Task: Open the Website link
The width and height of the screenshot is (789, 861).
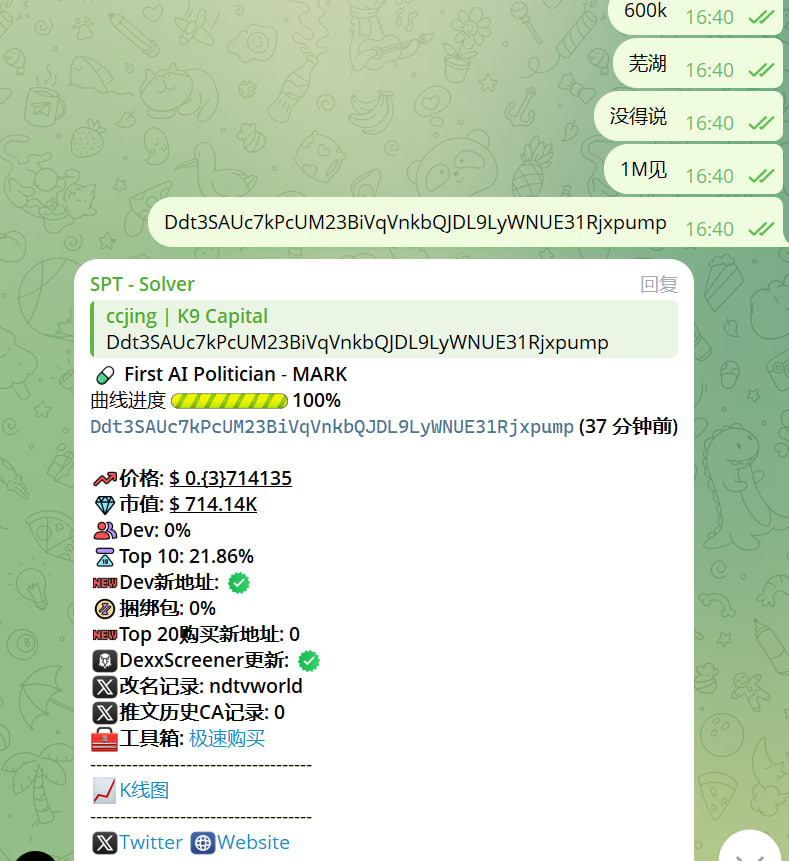Action: pos(253,842)
